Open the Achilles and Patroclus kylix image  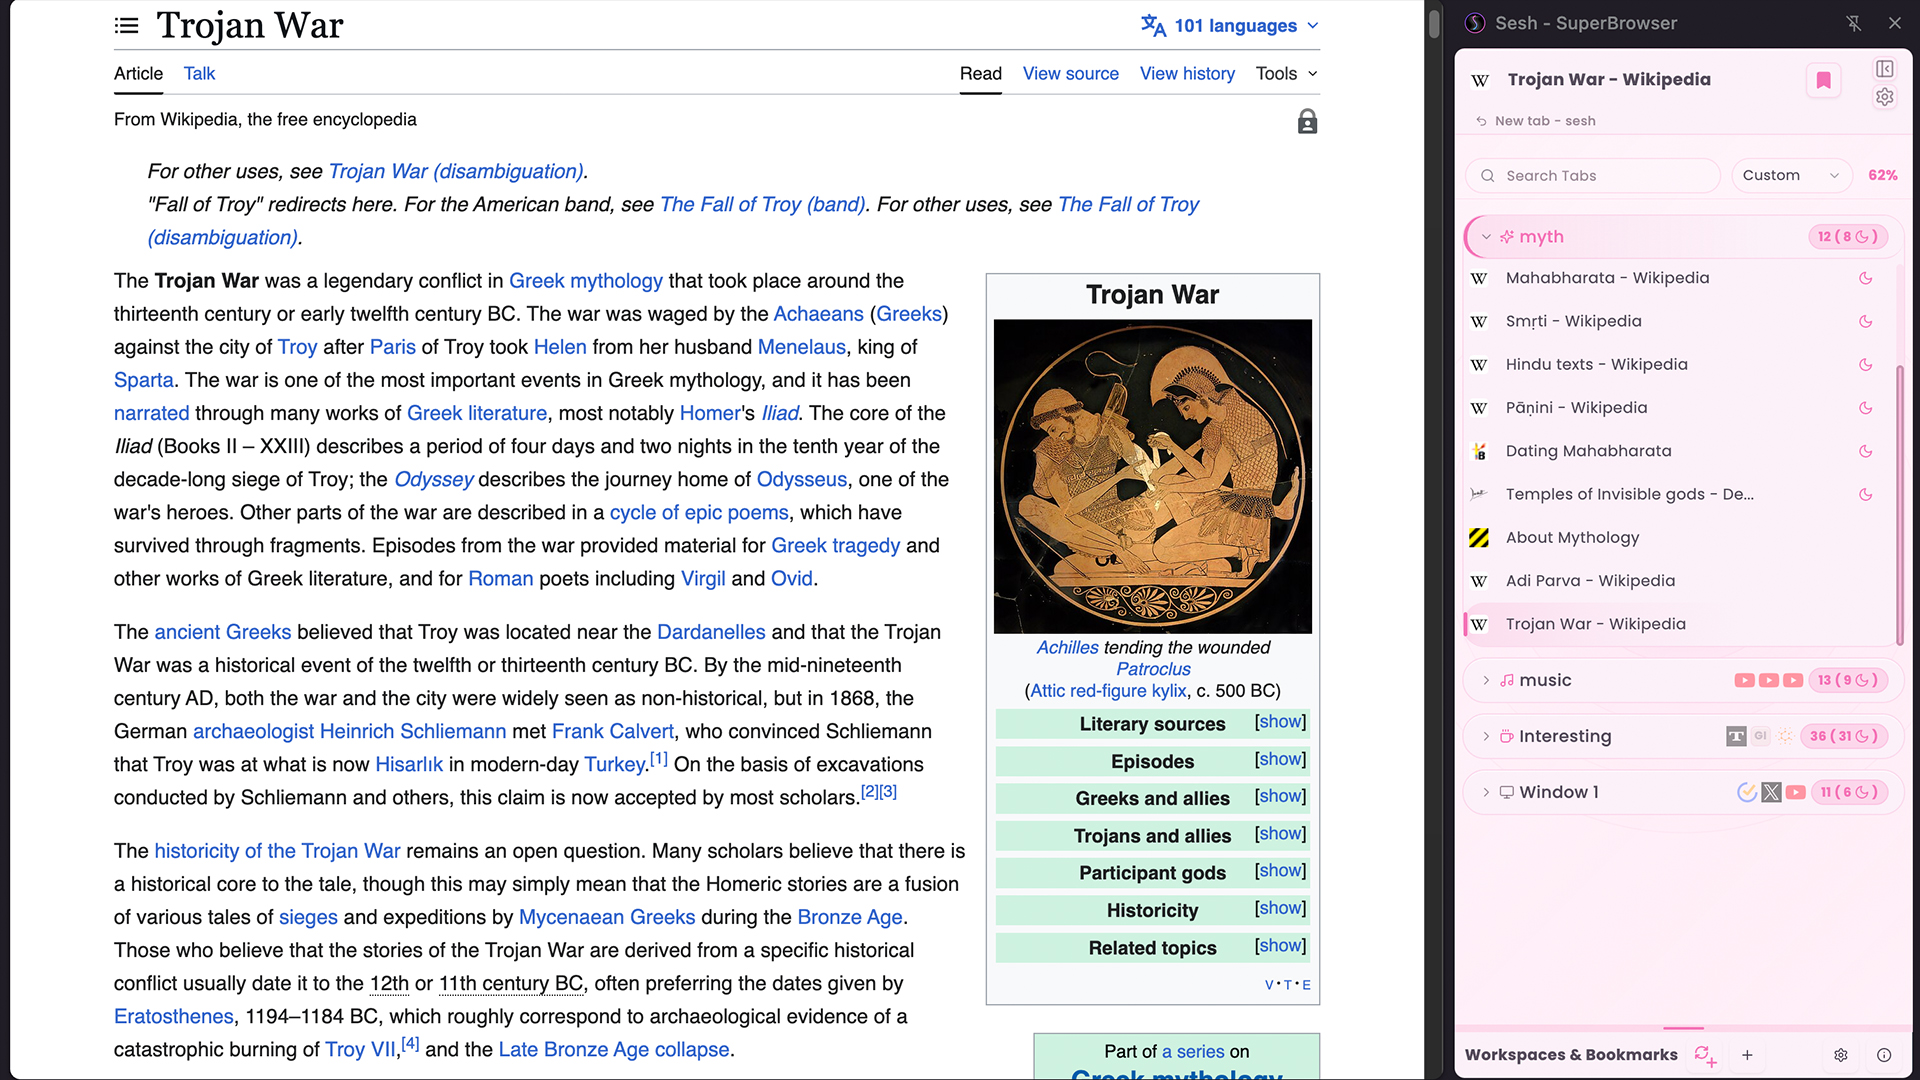(1152, 476)
